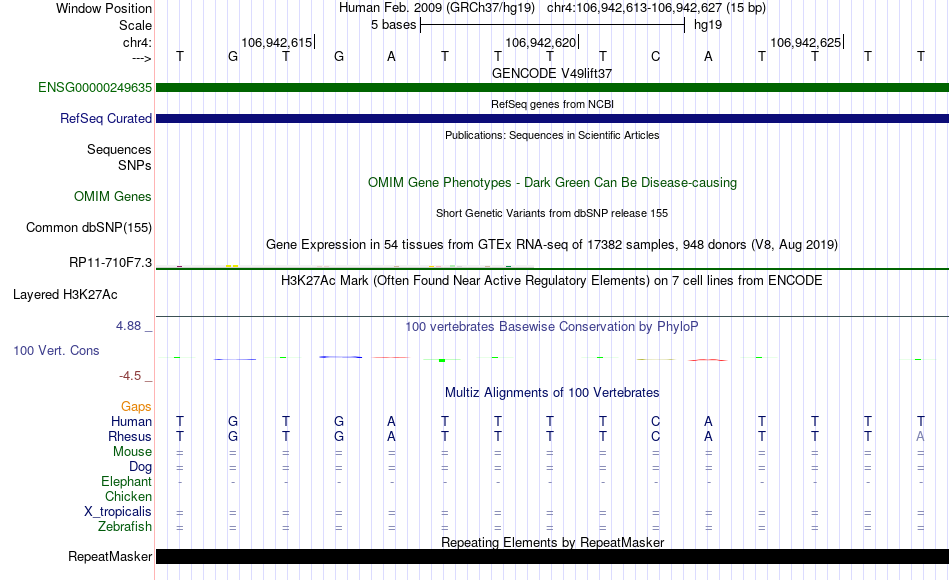
Task: Open the "GENCODE V49lift37" track title
Action: pyautogui.click(x=552, y=73)
